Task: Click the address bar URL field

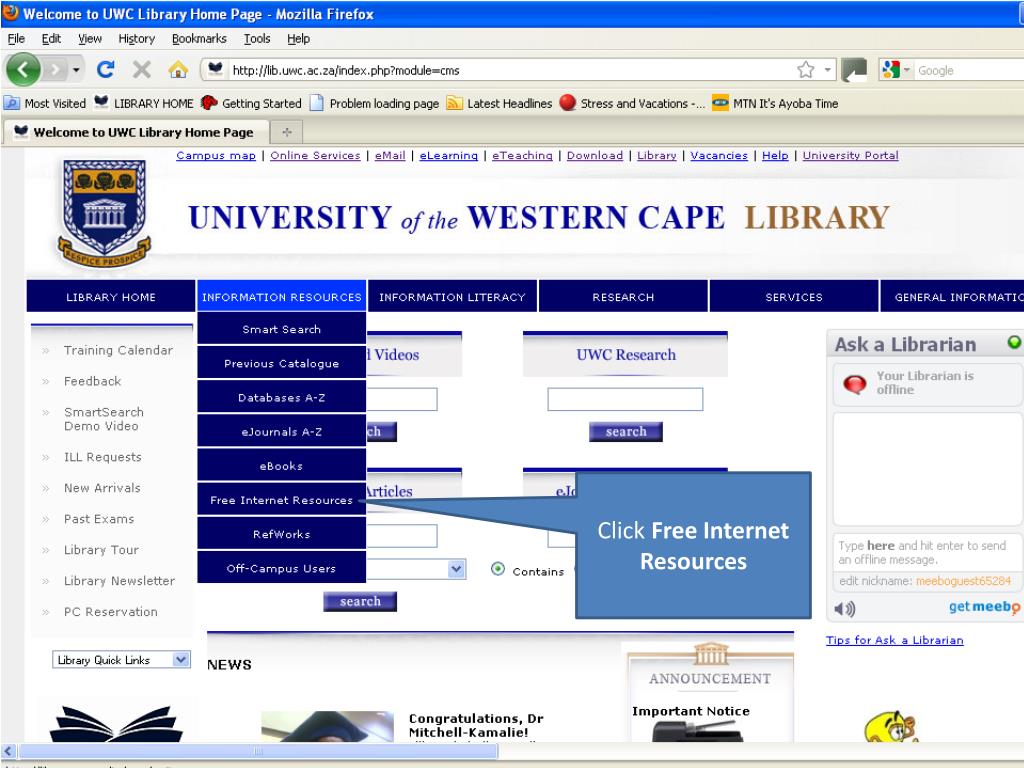Action: click(509, 70)
